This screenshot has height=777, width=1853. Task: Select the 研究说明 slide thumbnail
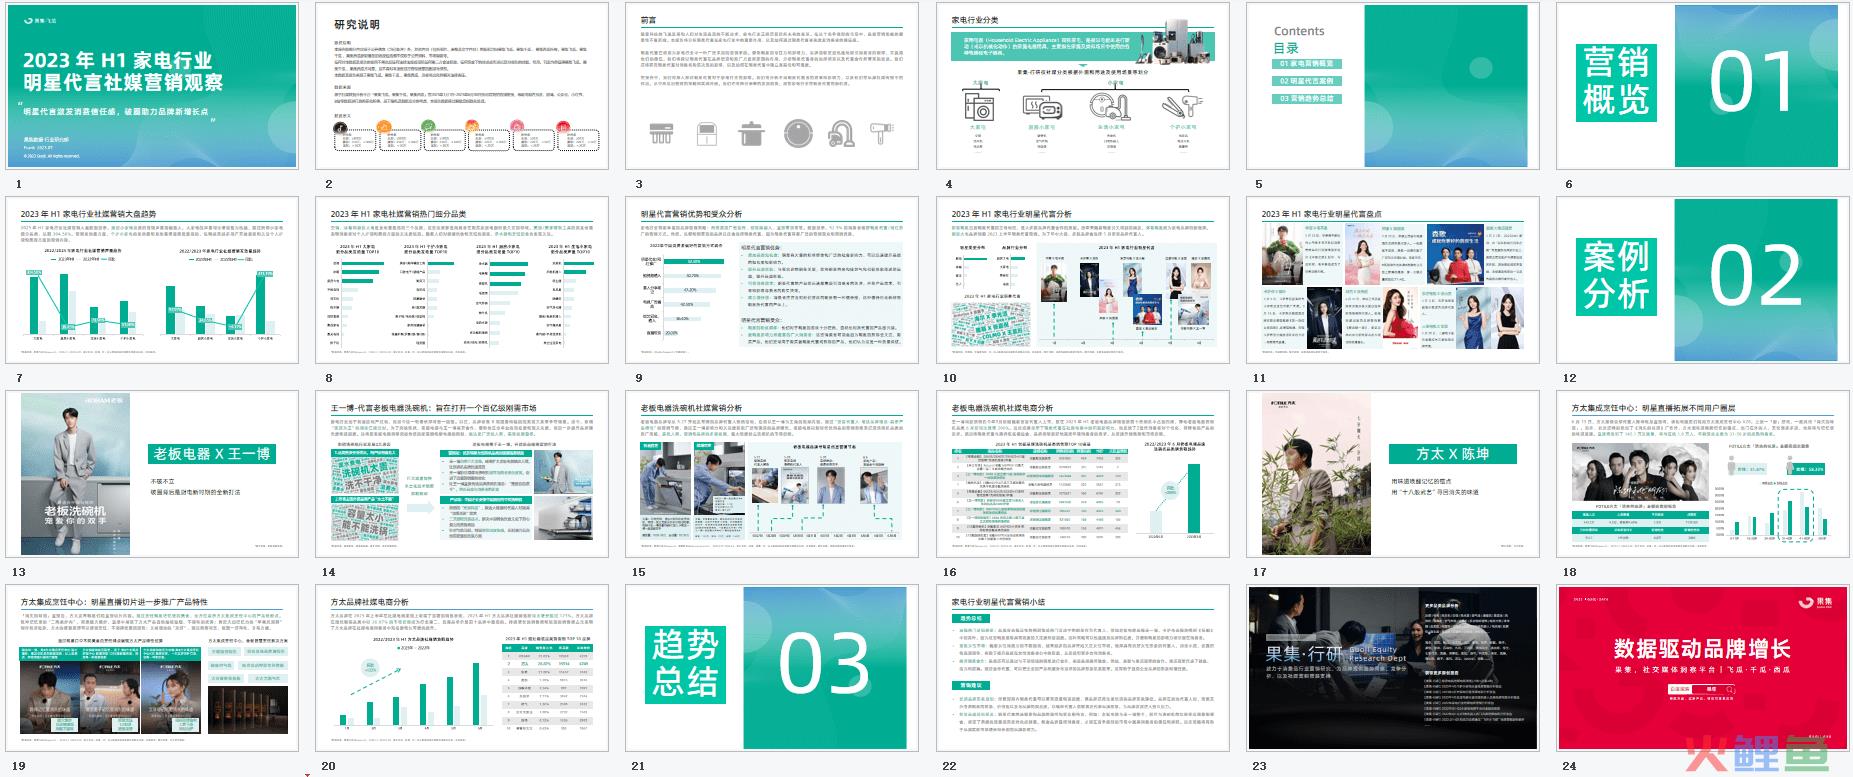coord(462,85)
